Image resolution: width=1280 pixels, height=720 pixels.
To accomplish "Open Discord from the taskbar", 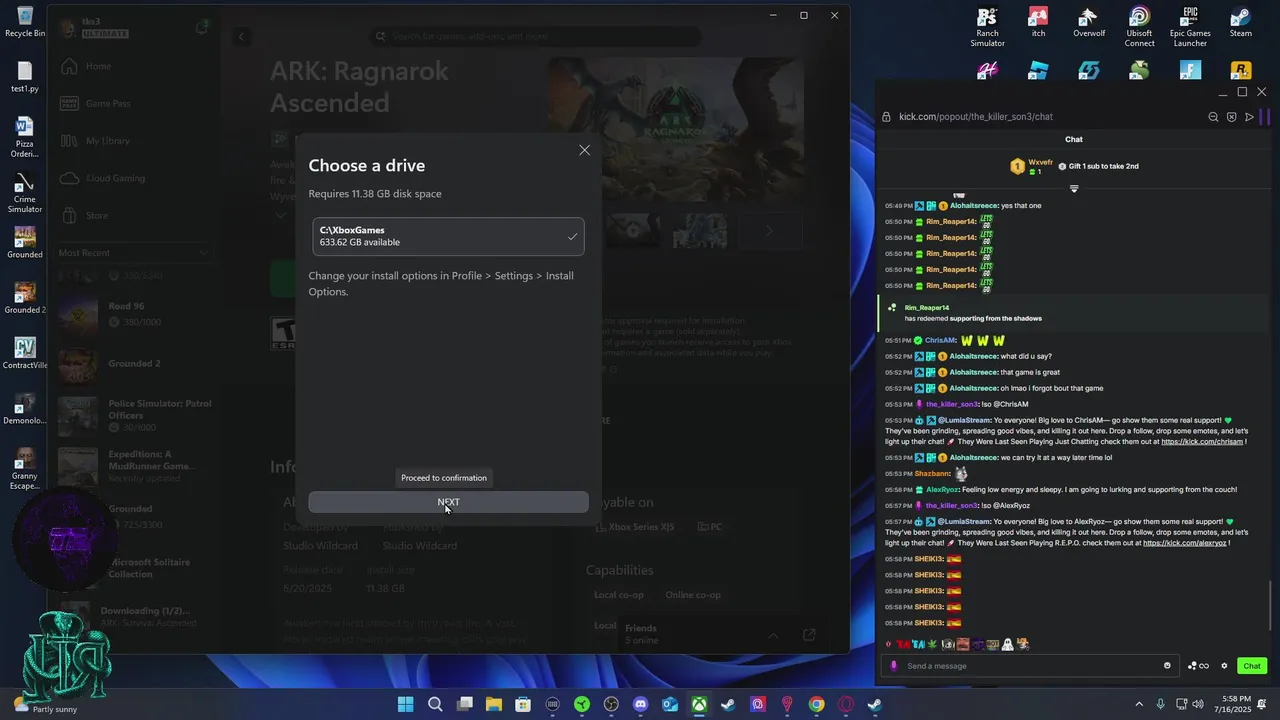I will (641, 705).
